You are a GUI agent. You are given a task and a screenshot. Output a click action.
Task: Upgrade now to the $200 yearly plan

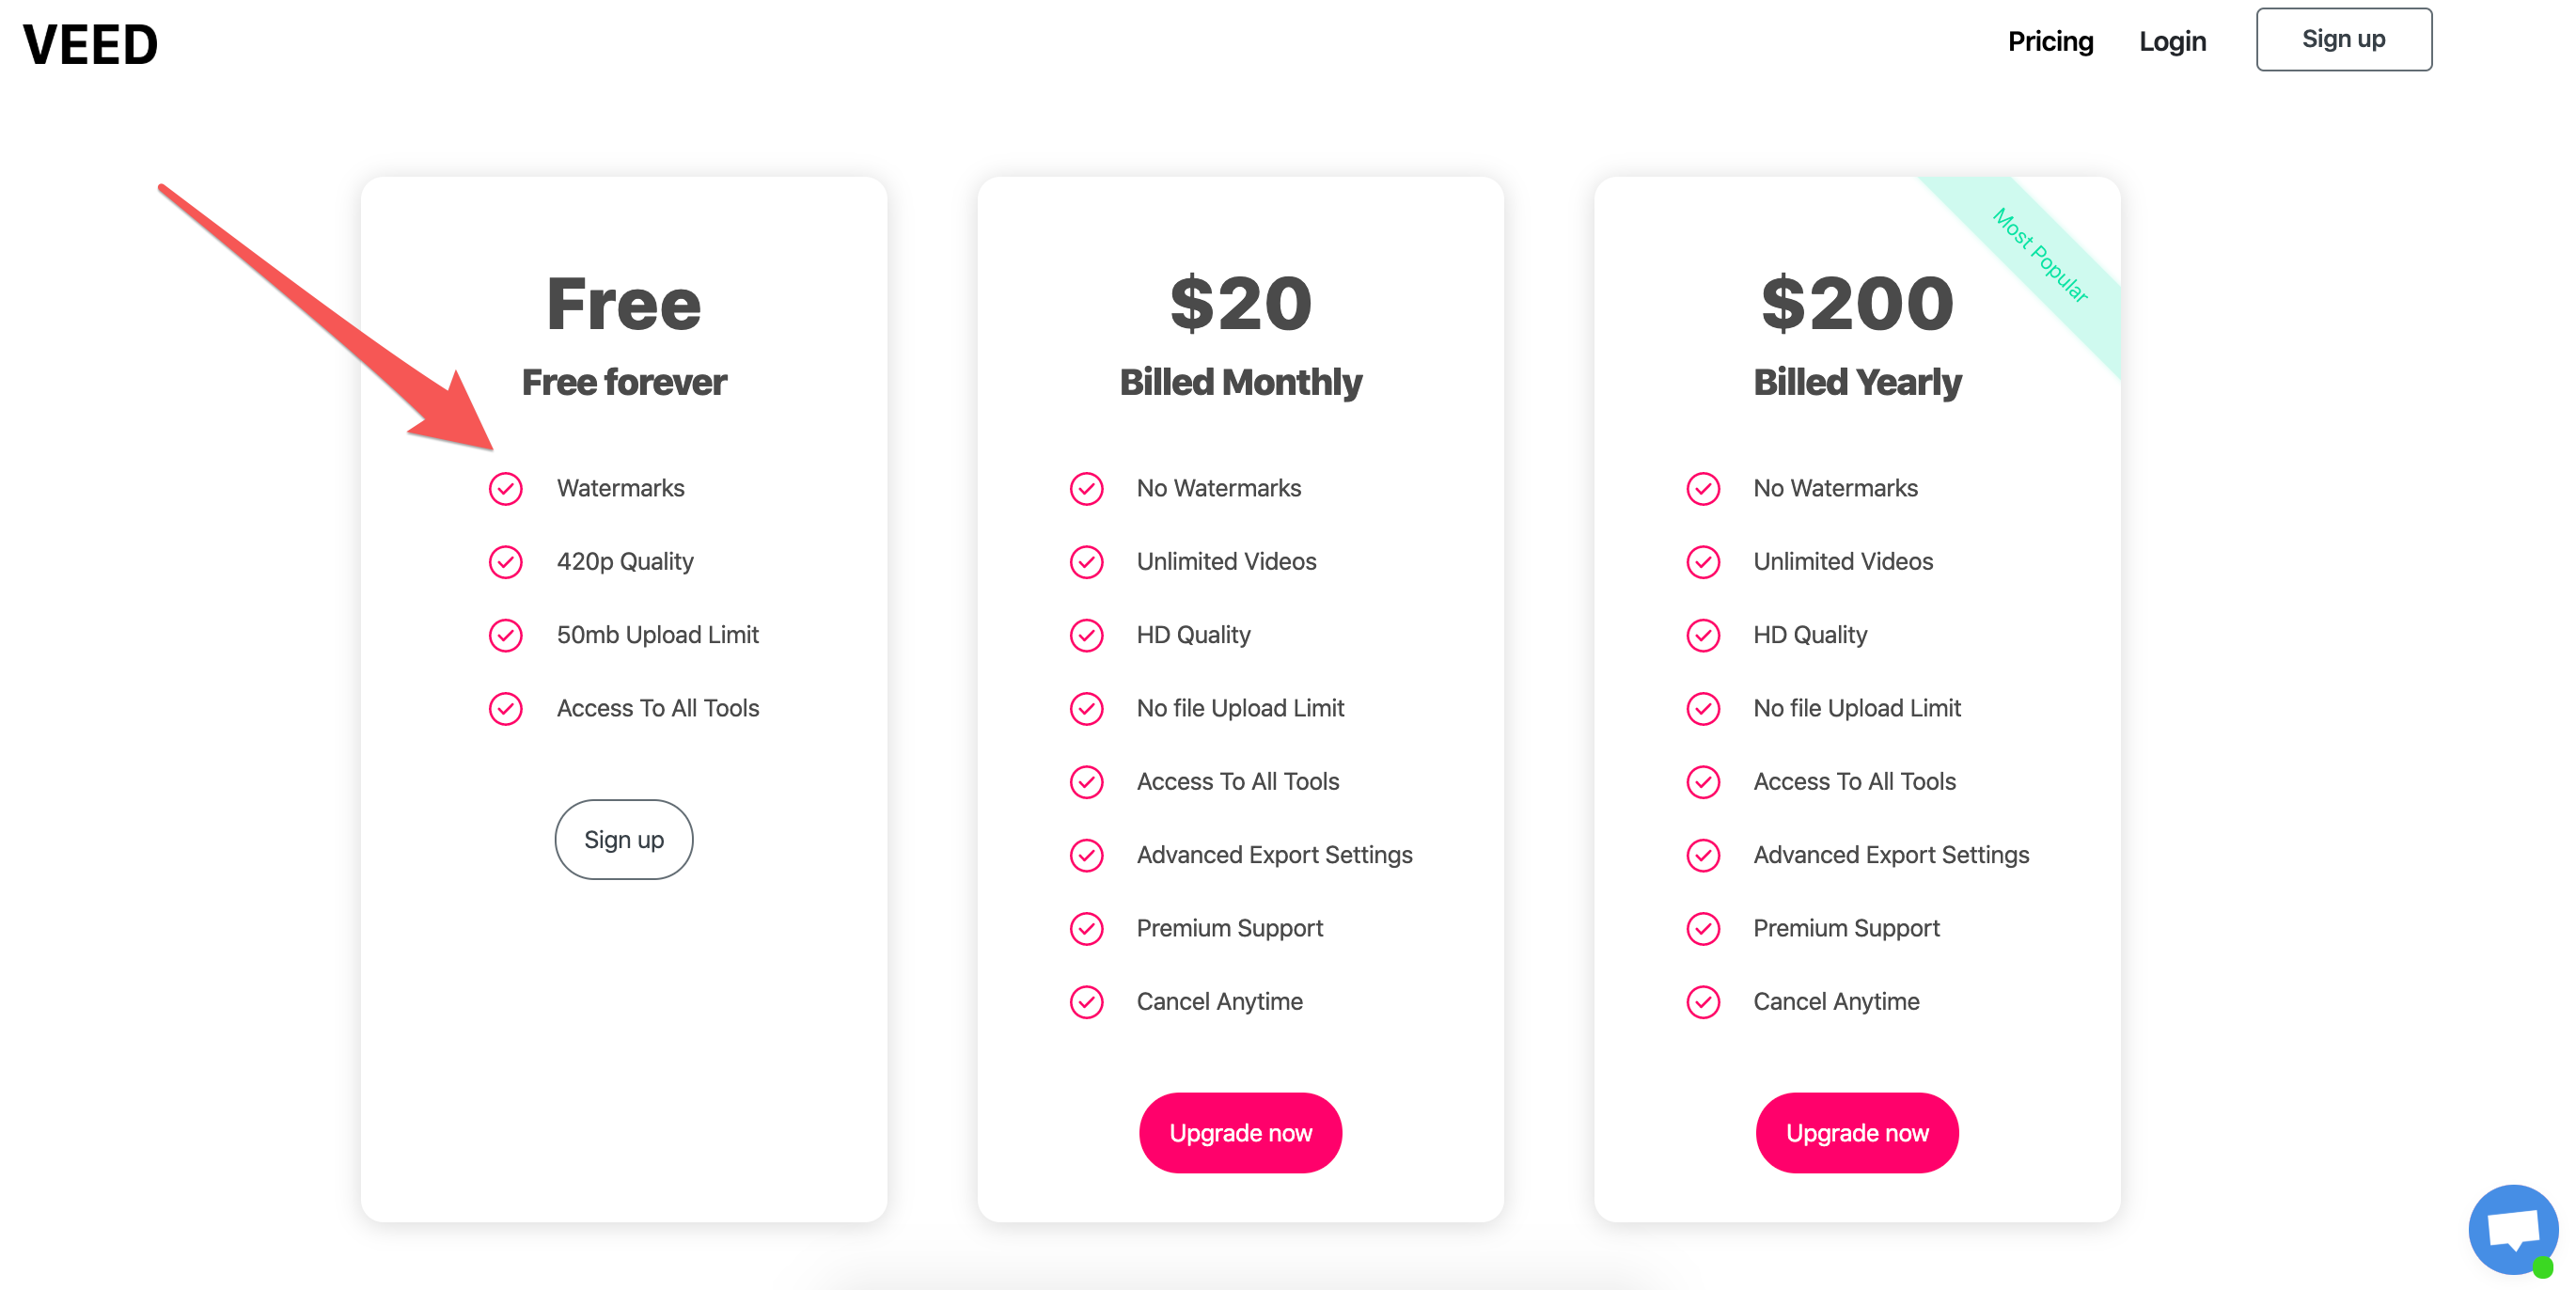pos(1857,1133)
